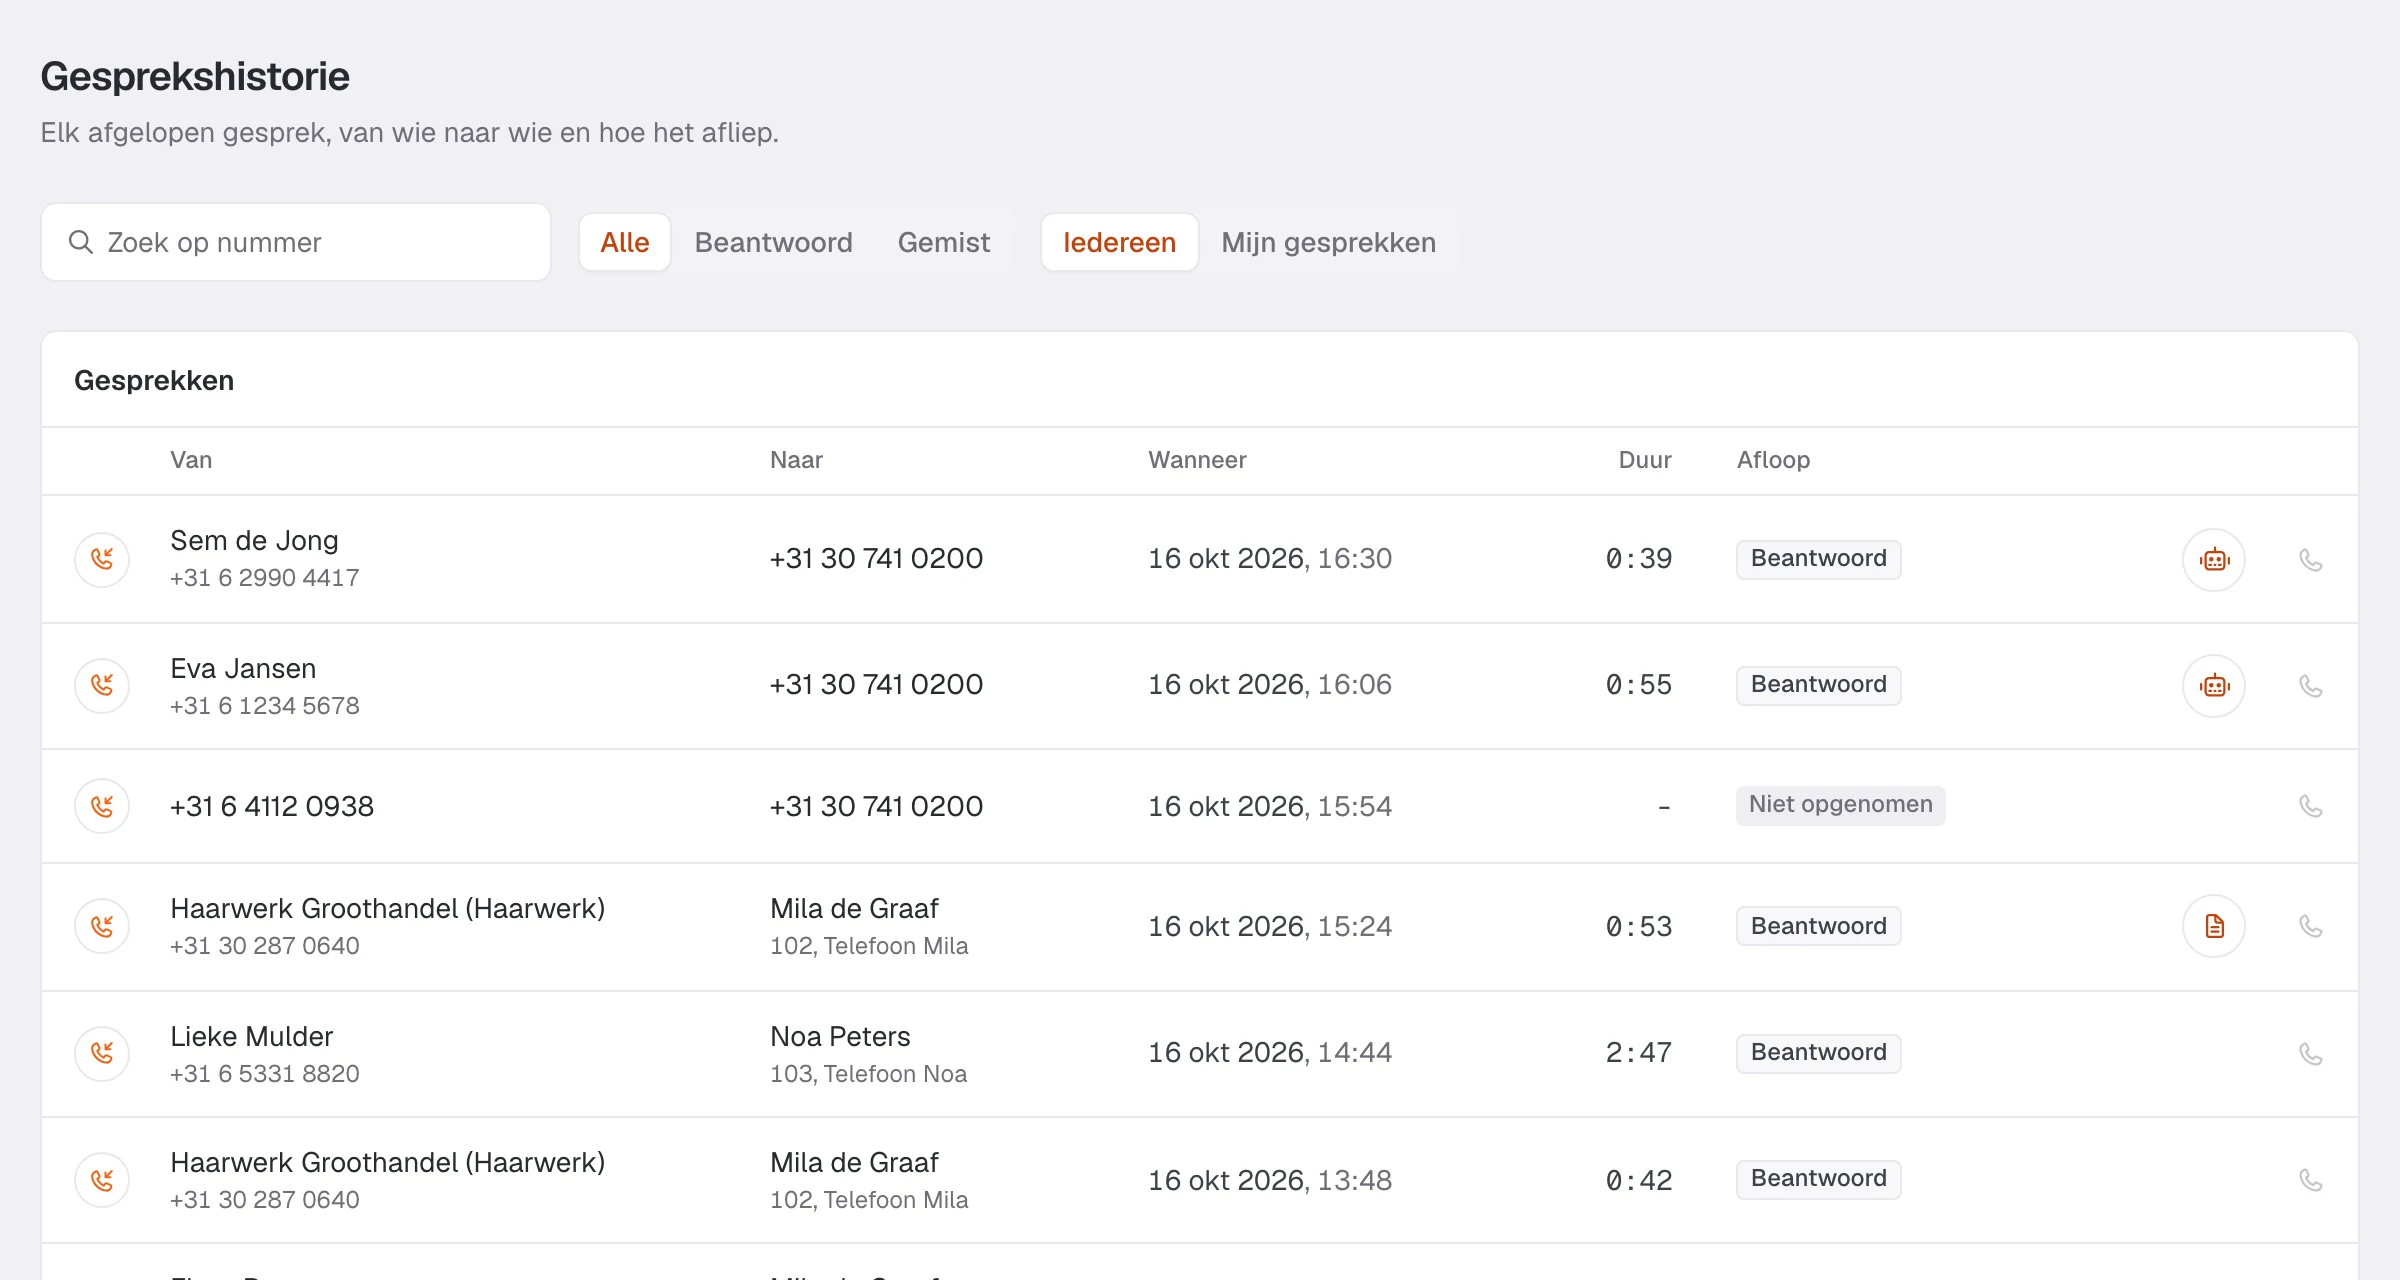The width and height of the screenshot is (2400, 1280).
Task: Click the Naar column header
Action: coord(796,460)
